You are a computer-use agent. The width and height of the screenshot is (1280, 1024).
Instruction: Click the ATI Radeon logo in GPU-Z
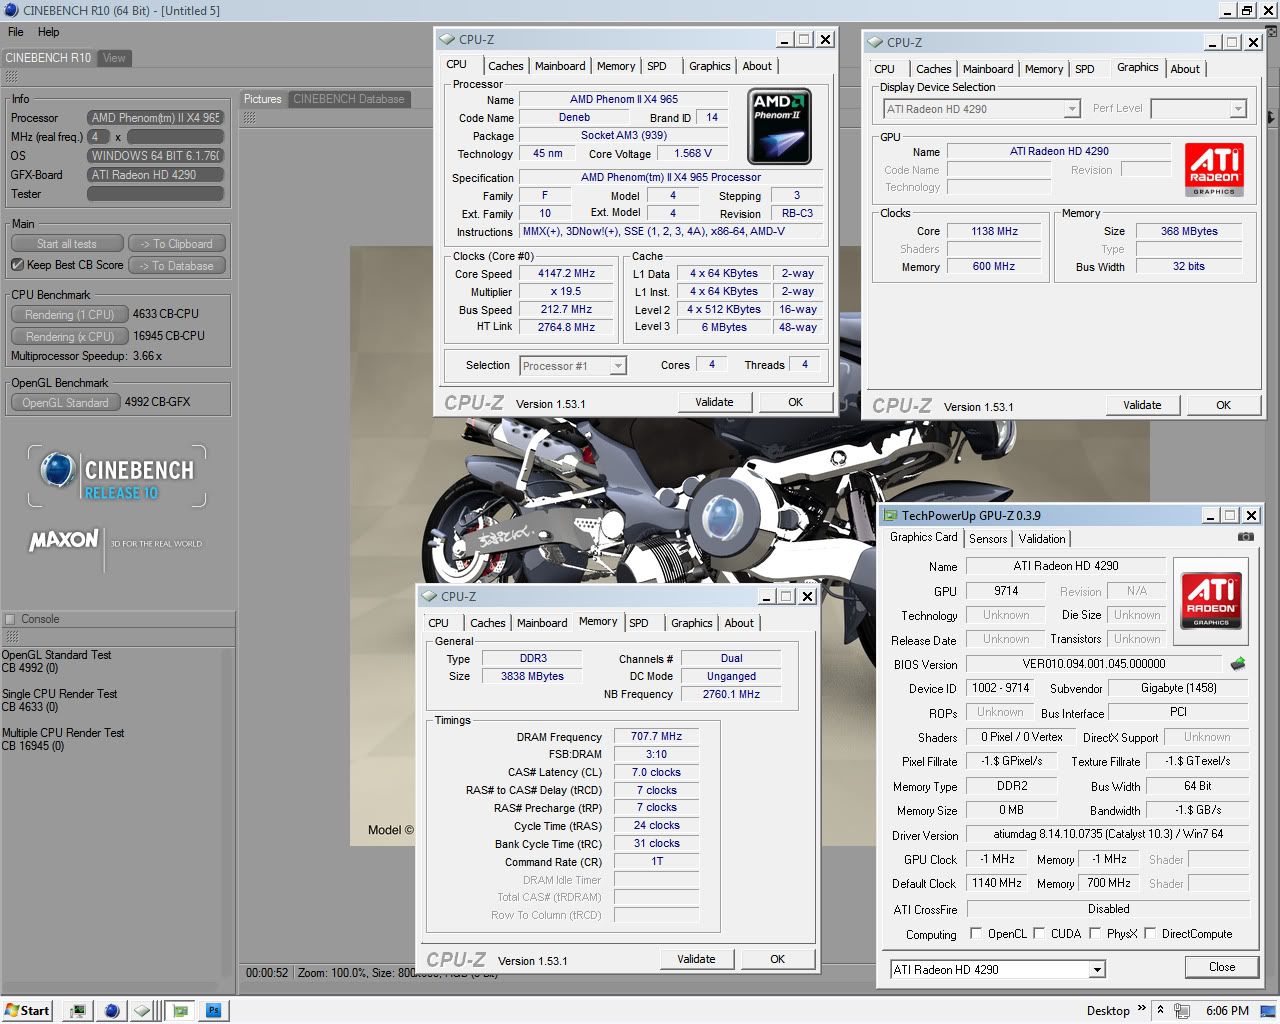click(1211, 599)
